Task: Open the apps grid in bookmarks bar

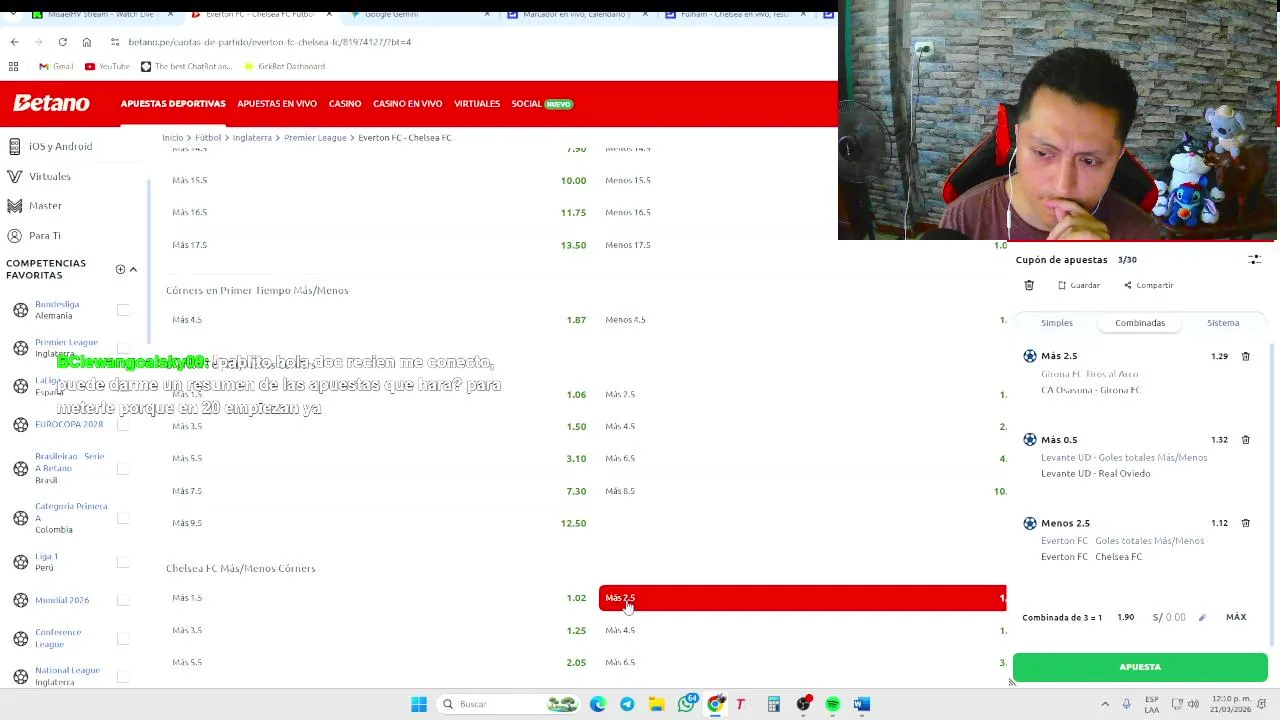Action: coord(14,66)
